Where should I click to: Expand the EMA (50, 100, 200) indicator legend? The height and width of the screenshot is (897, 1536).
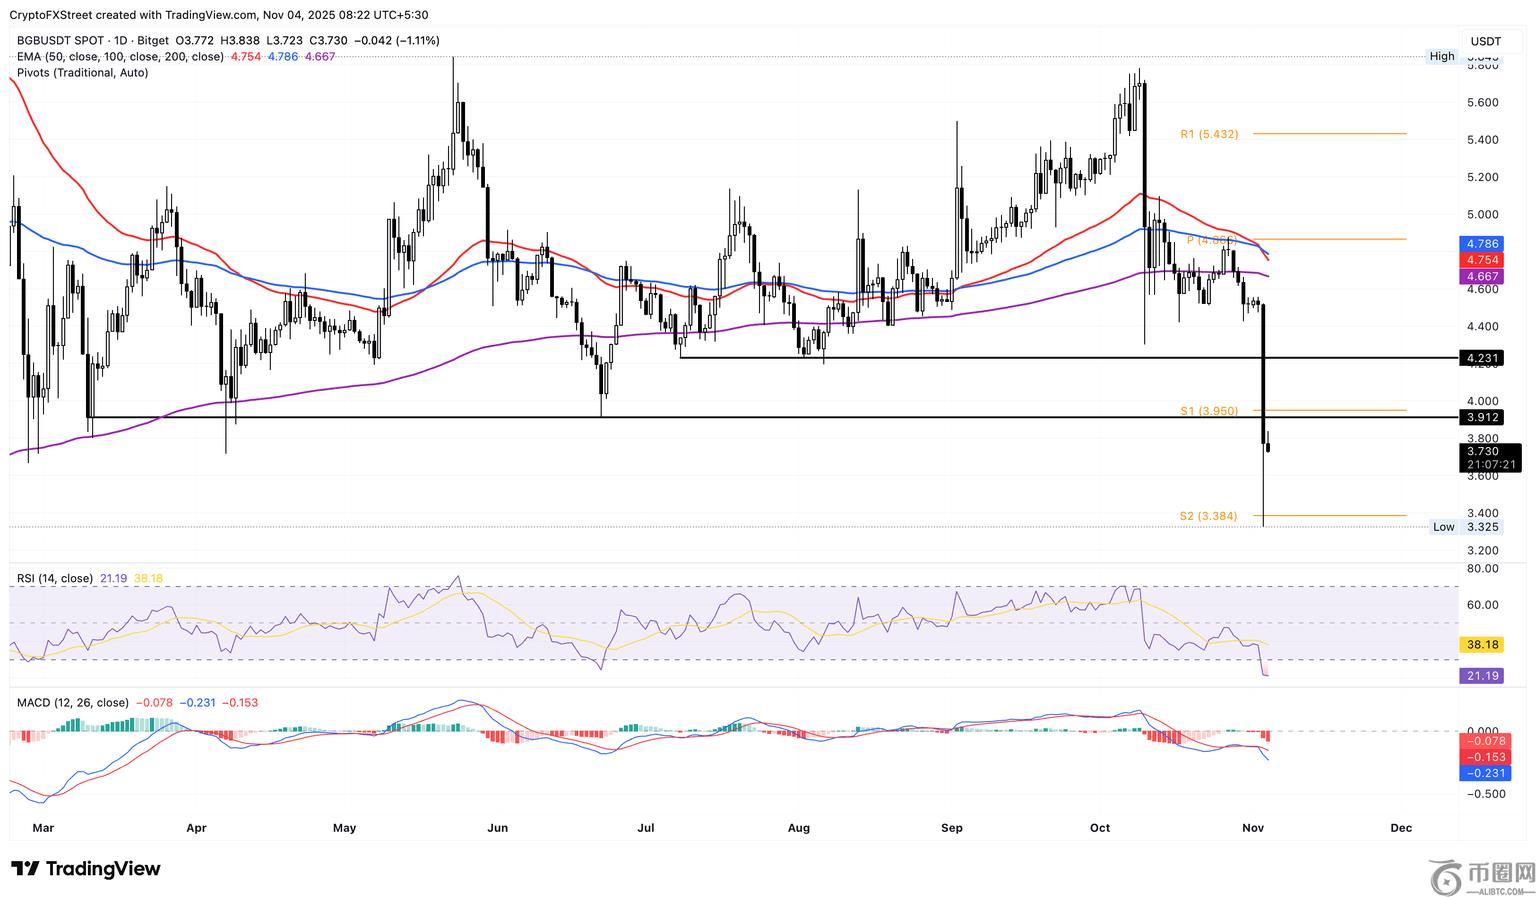tap(120, 57)
